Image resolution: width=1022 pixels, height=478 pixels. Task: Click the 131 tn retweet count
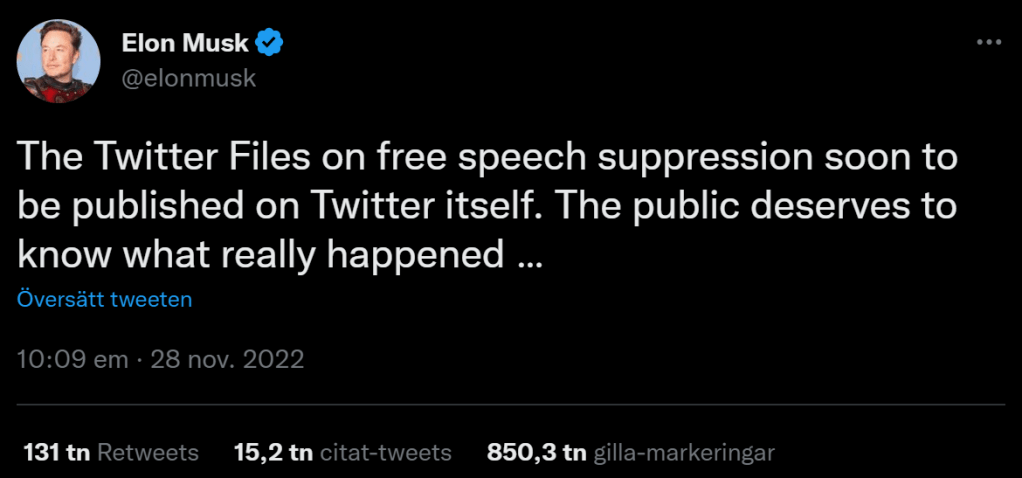point(57,452)
